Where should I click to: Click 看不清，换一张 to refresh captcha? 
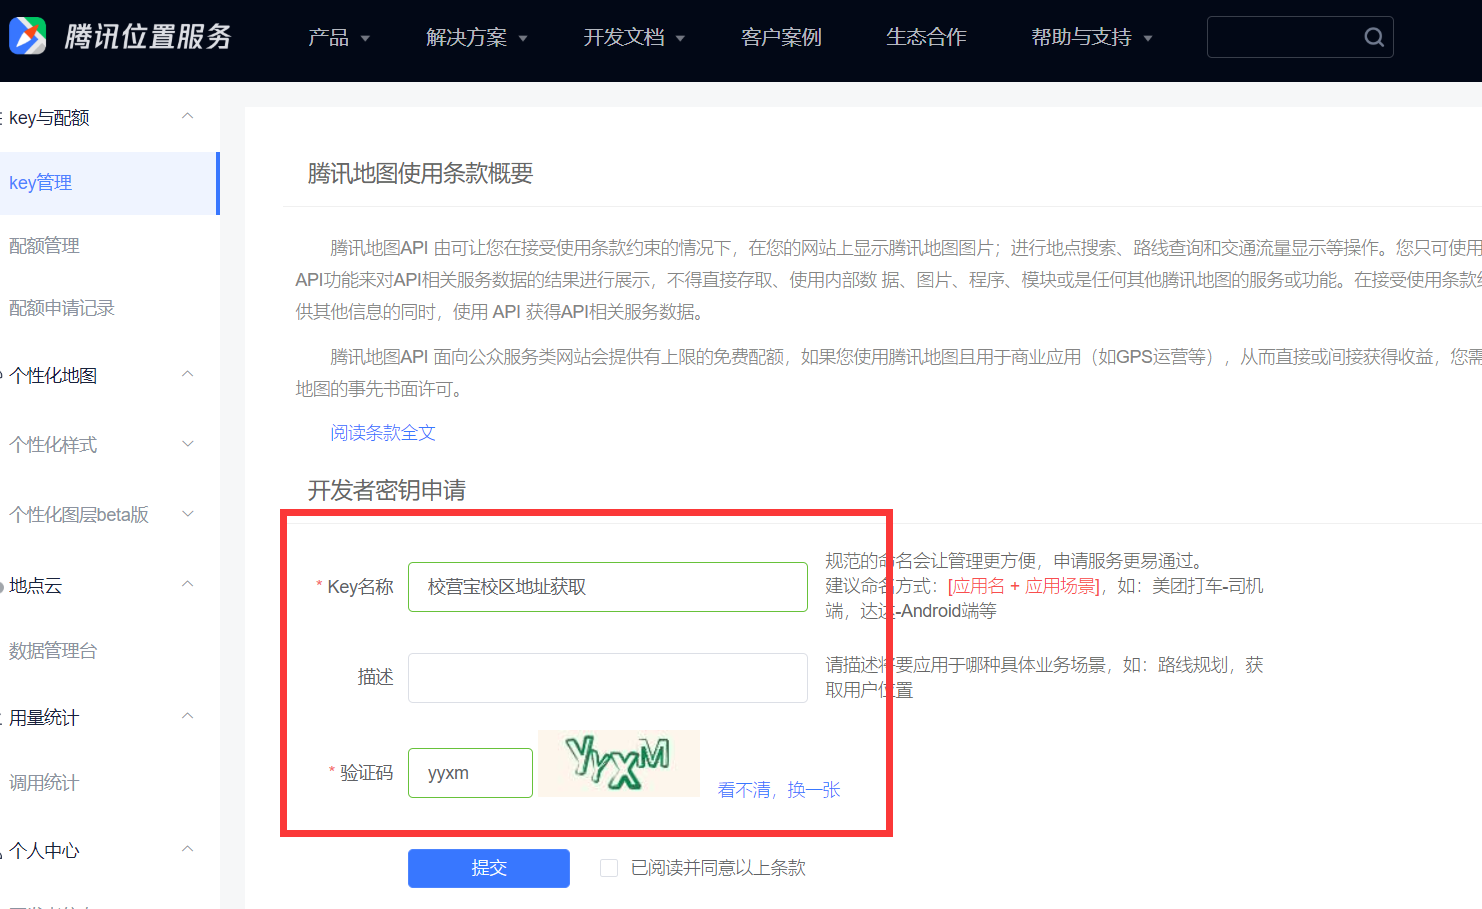[x=779, y=790]
